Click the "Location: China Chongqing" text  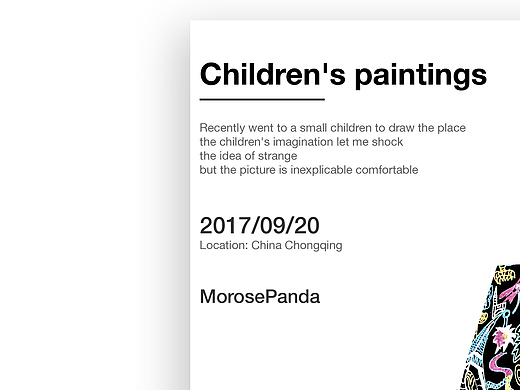[271, 246]
